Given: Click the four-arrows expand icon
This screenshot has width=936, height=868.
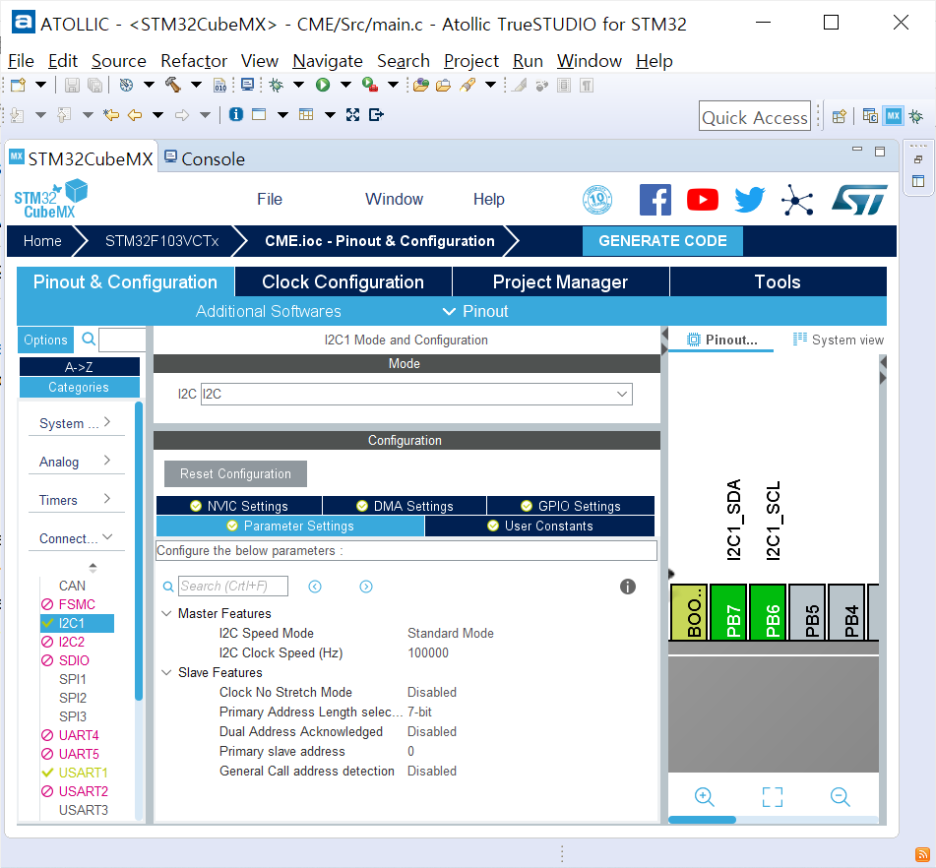Looking at the screenshot, I should click(x=353, y=115).
